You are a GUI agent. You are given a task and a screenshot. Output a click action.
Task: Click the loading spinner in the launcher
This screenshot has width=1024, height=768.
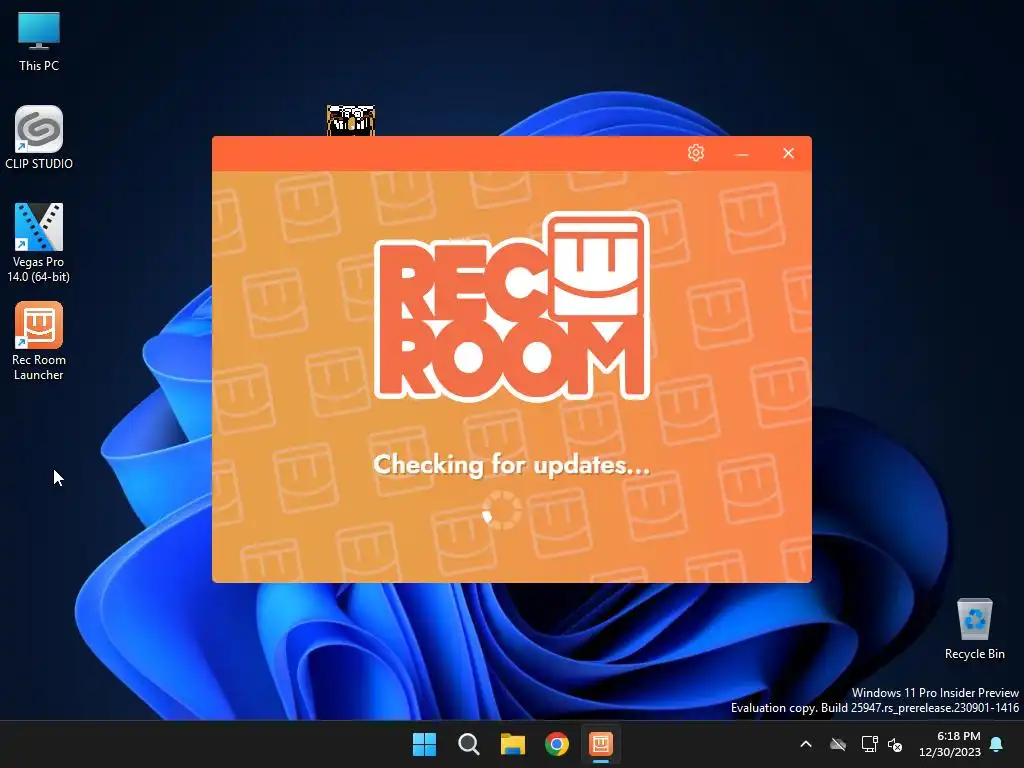[502, 509]
